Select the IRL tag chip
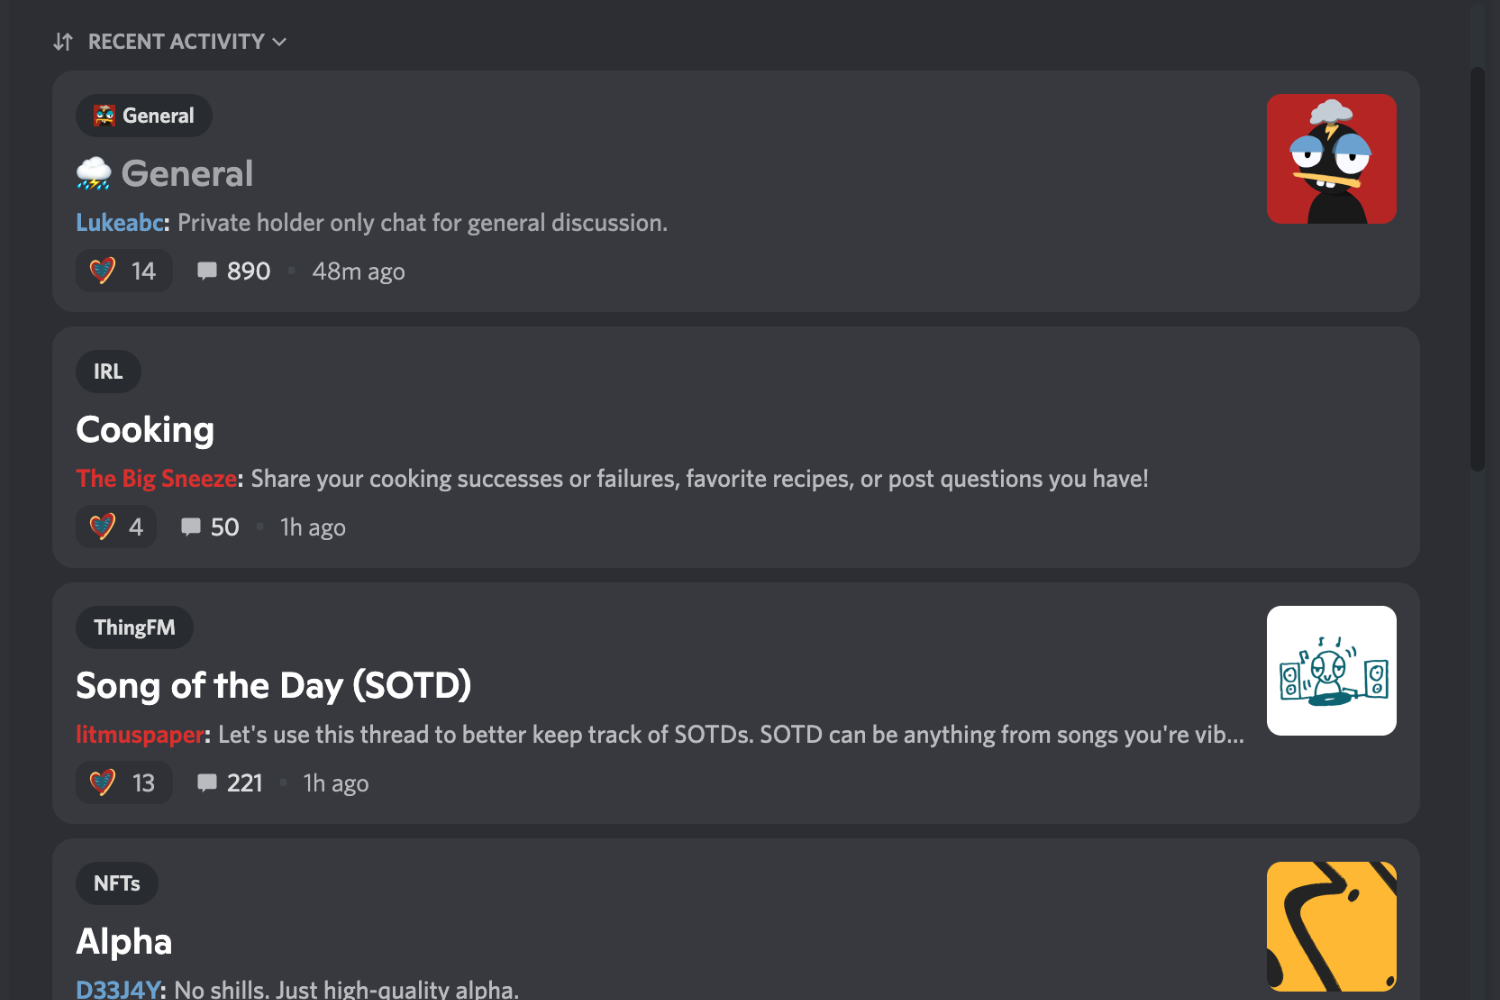 point(108,372)
